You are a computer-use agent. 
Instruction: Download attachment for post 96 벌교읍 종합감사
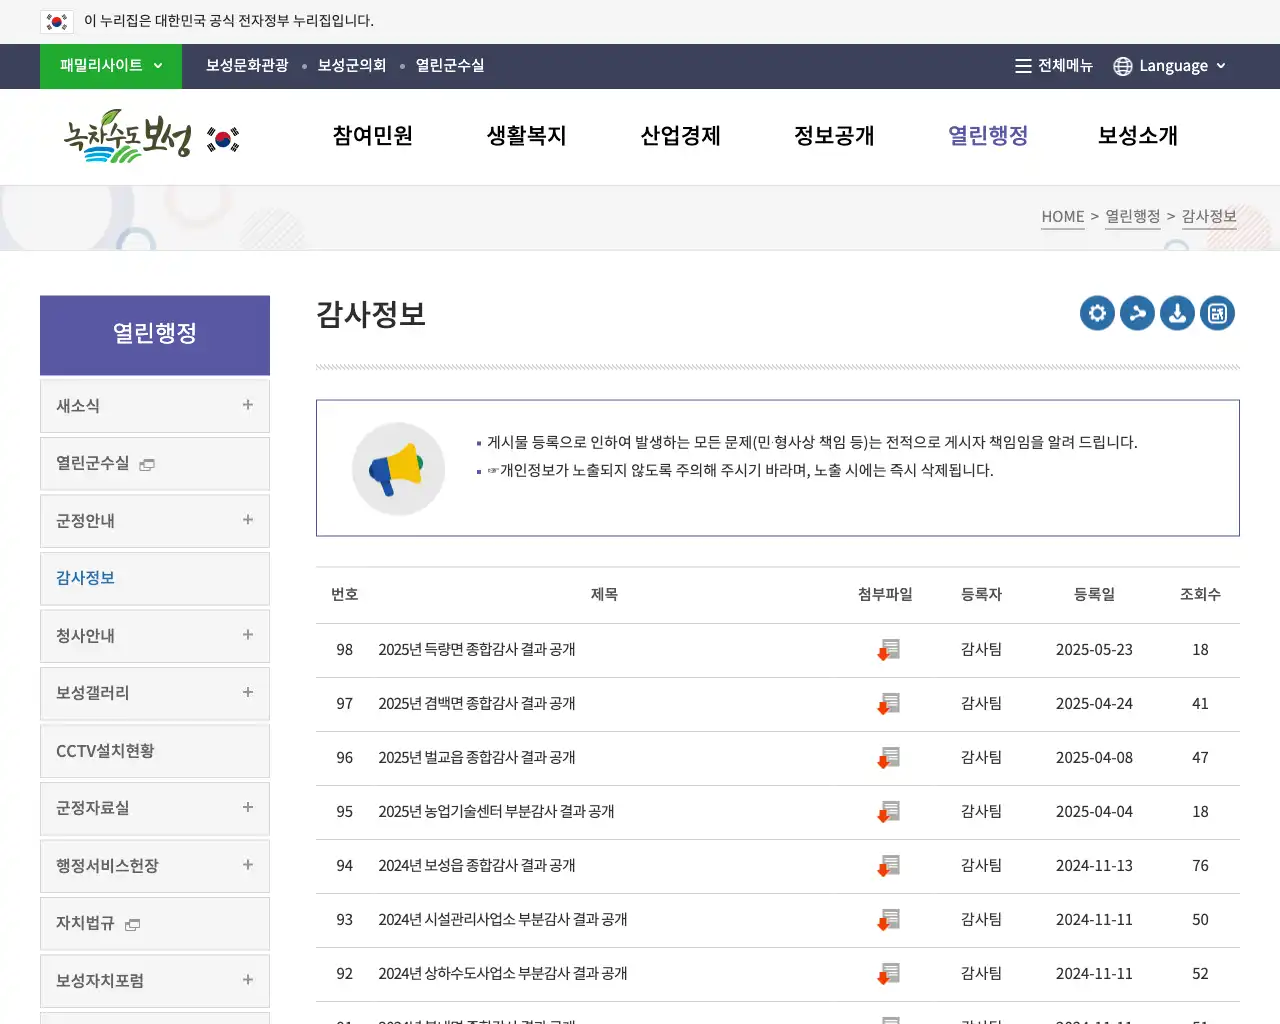[x=888, y=758]
